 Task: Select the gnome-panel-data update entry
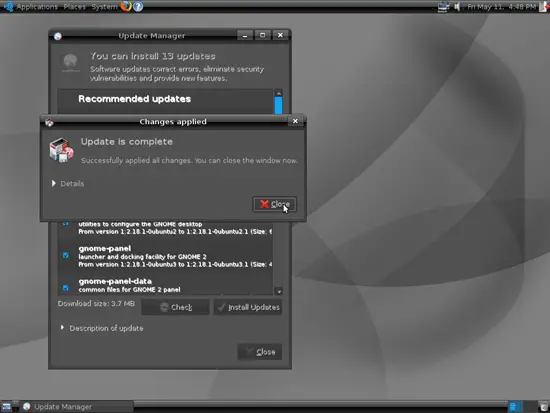166,285
